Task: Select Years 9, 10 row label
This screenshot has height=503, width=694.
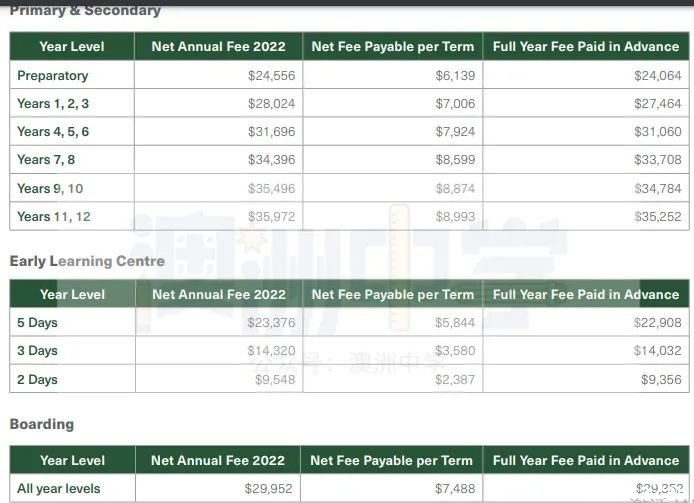Action: (x=50, y=189)
